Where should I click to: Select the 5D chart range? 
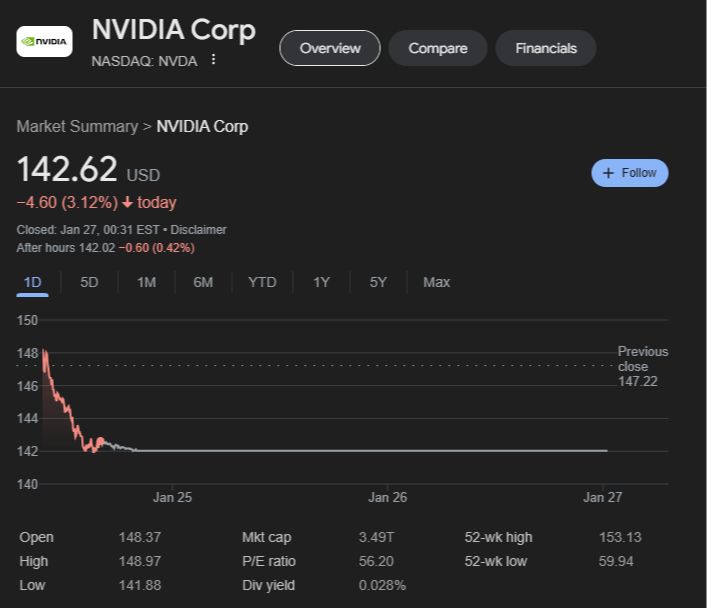click(x=89, y=282)
